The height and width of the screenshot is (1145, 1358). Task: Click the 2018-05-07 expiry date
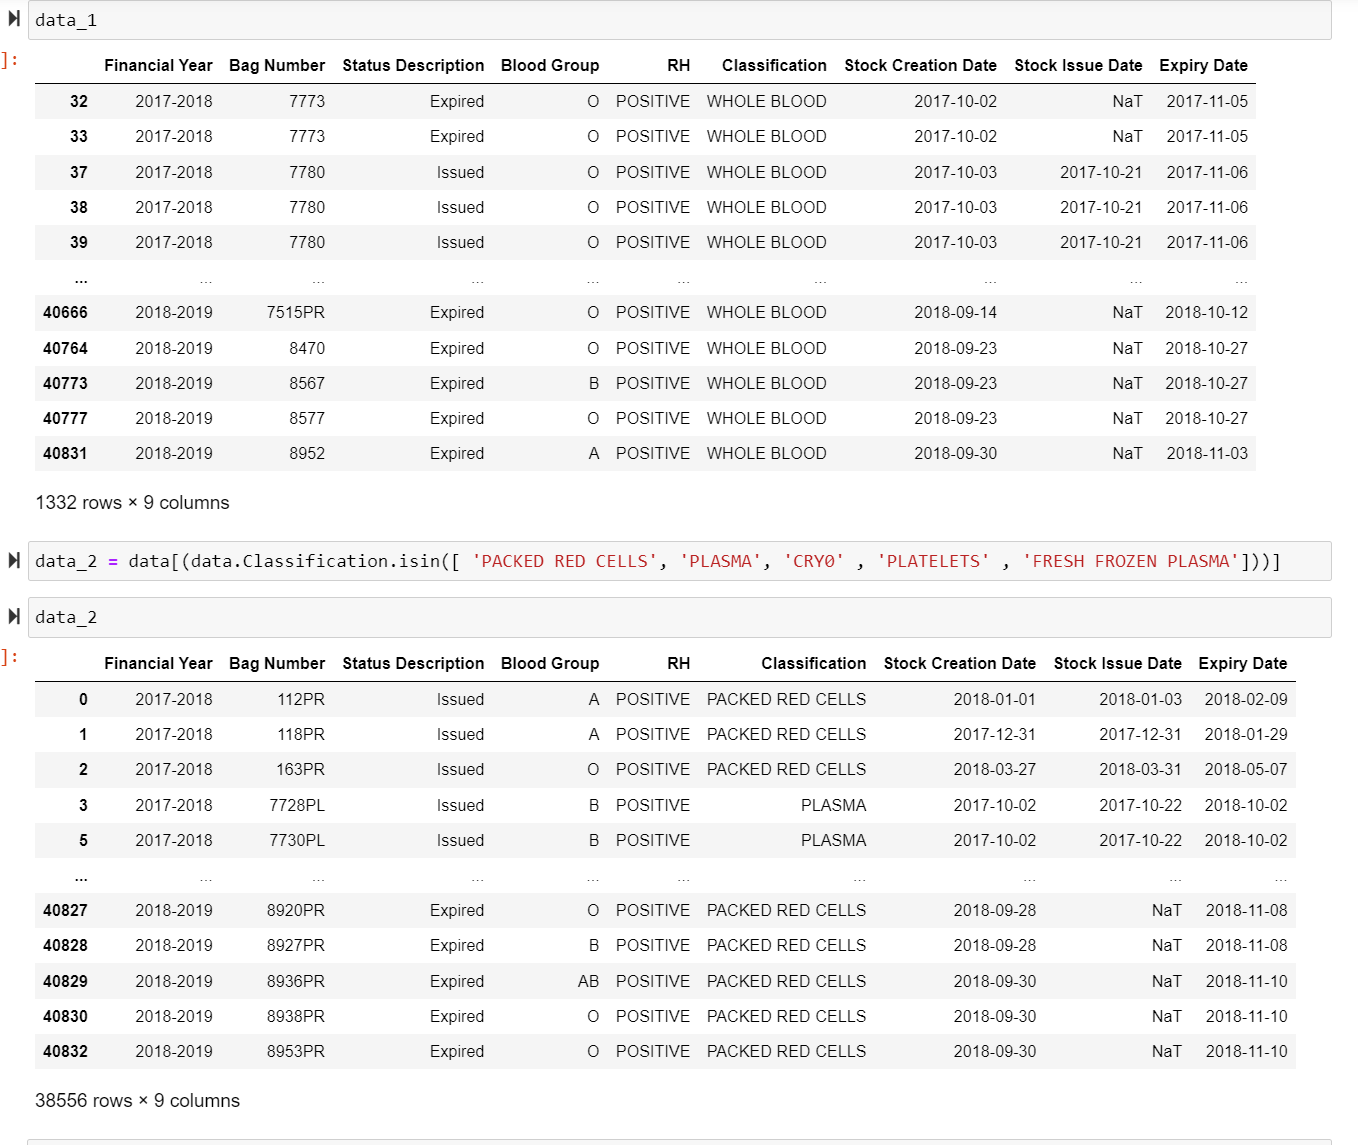[1246, 769]
